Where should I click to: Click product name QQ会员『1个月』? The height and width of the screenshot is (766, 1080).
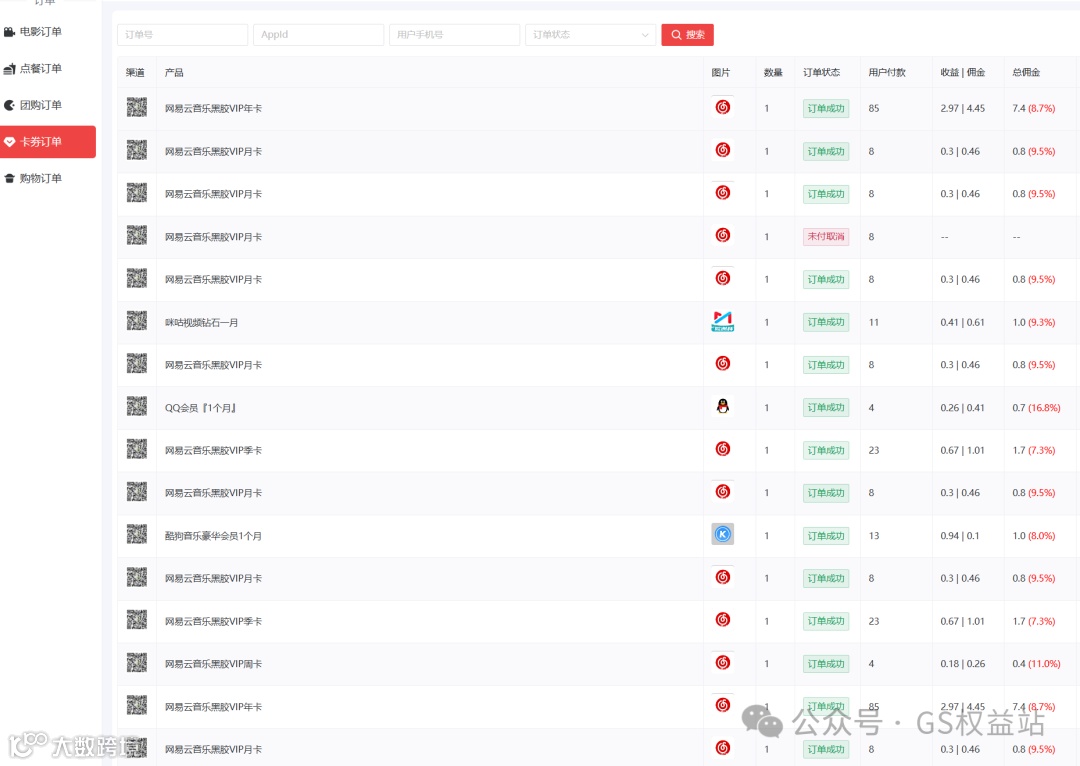click(x=200, y=408)
